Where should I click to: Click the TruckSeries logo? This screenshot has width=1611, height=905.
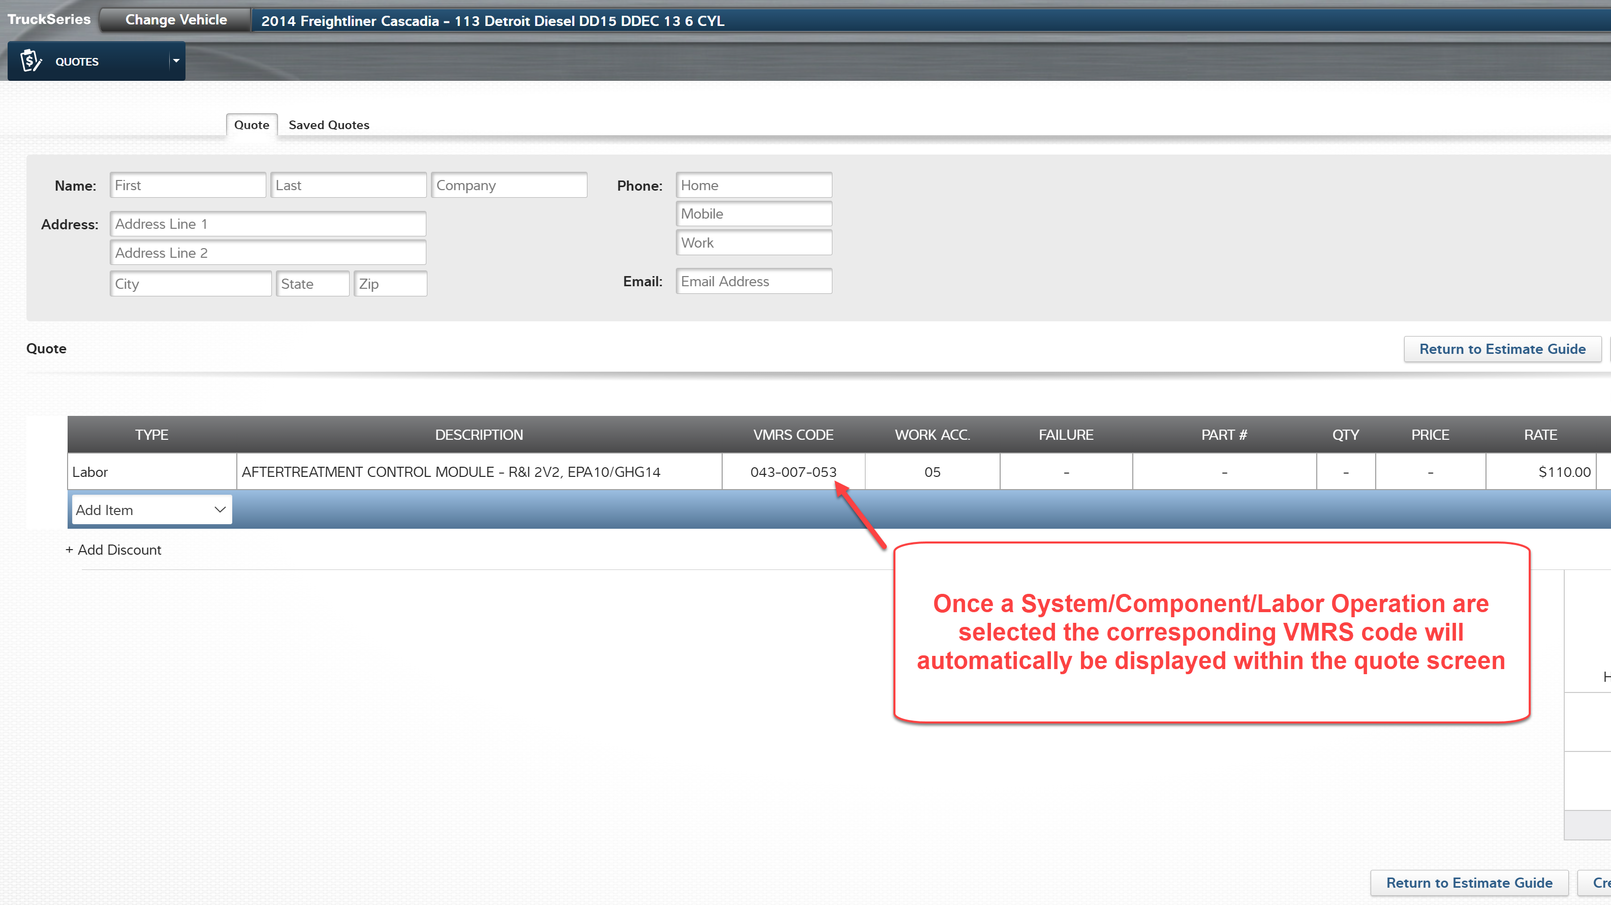(46, 18)
